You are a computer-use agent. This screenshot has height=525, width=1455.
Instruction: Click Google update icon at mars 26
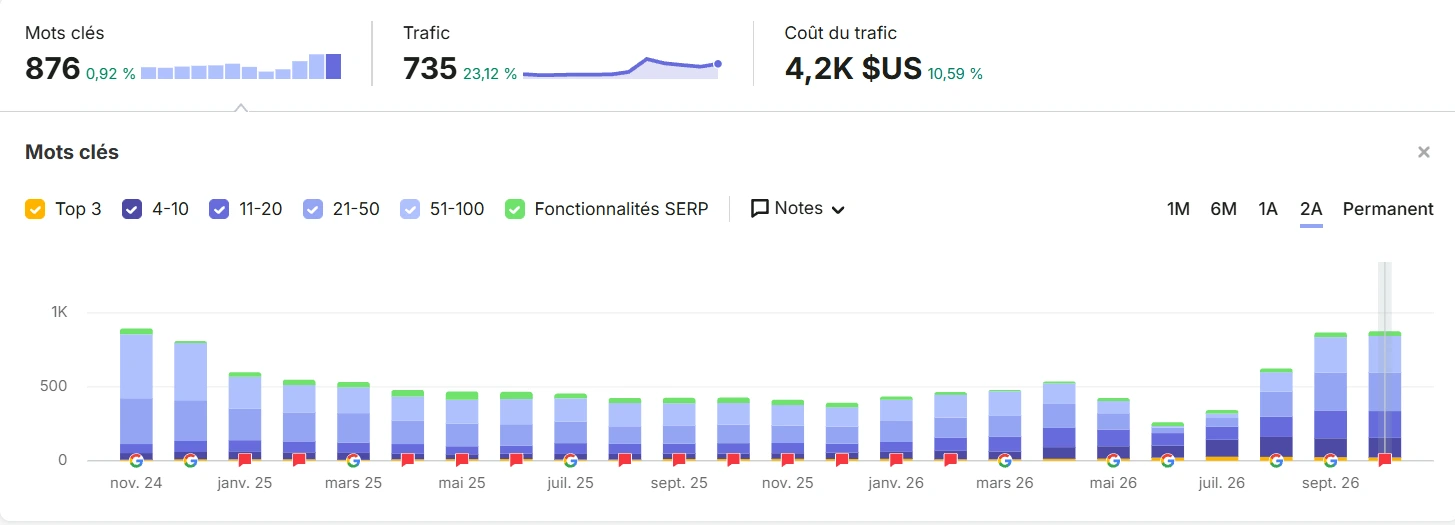(1004, 460)
